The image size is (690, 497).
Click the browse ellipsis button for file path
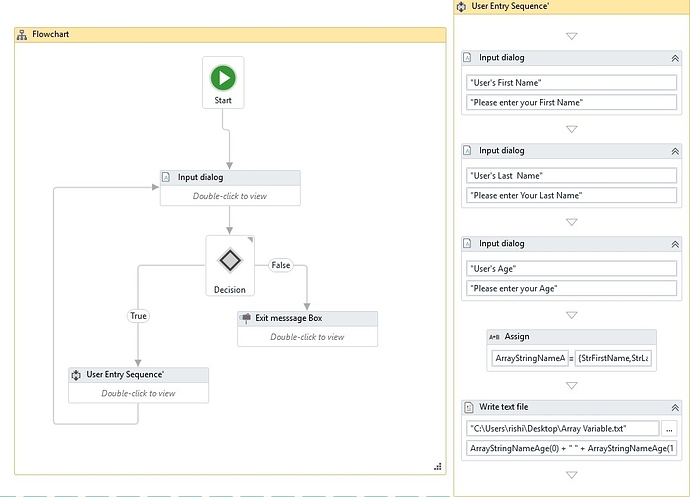click(669, 428)
